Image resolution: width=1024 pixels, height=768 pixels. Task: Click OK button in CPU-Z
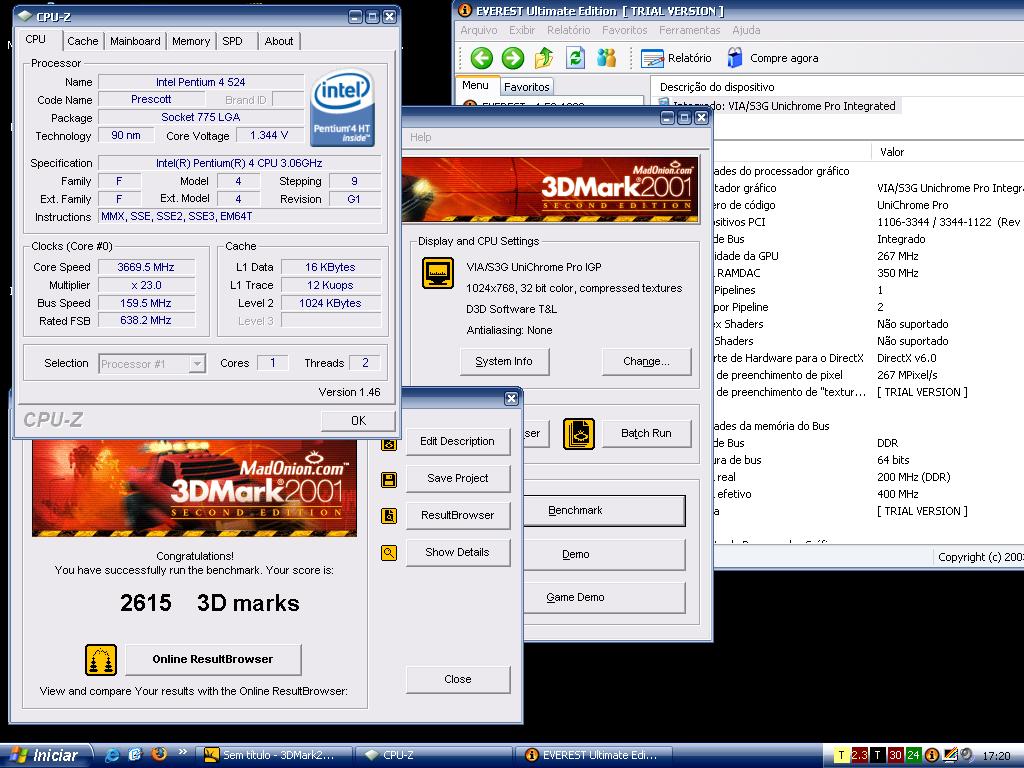coord(358,421)
